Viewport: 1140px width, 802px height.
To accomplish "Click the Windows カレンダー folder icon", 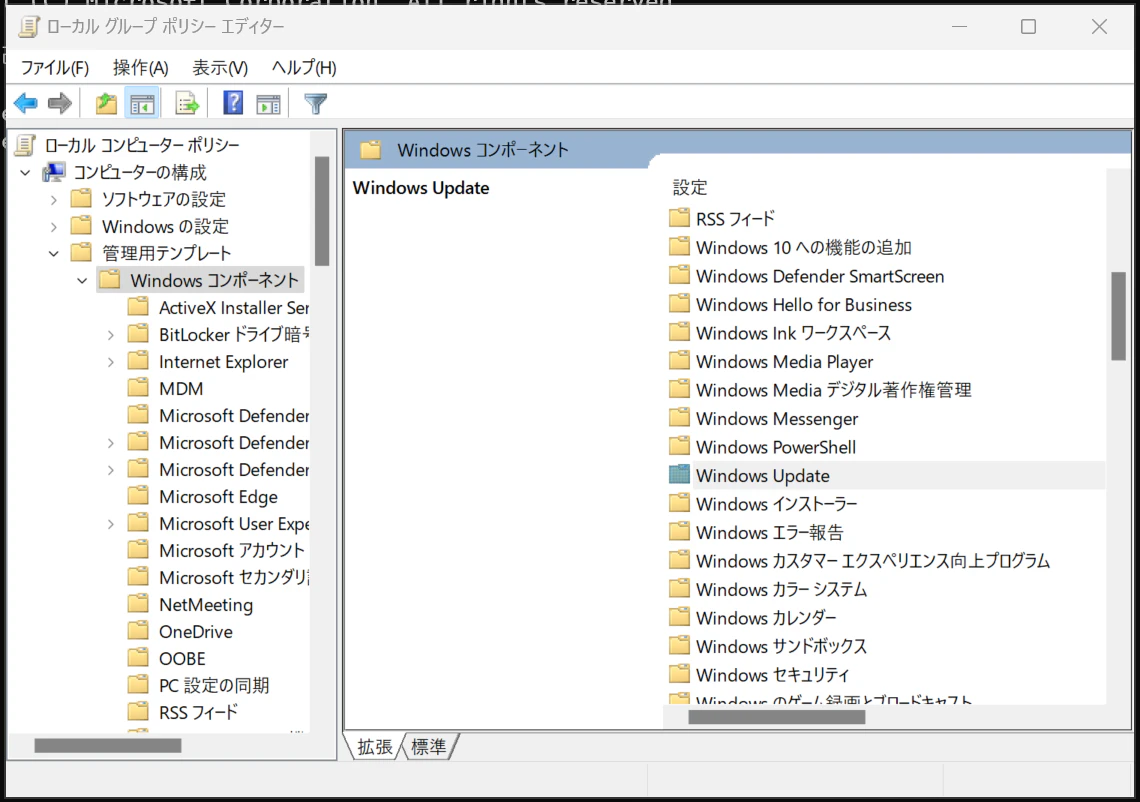I will pyautogui.click(x=679, y=617).
